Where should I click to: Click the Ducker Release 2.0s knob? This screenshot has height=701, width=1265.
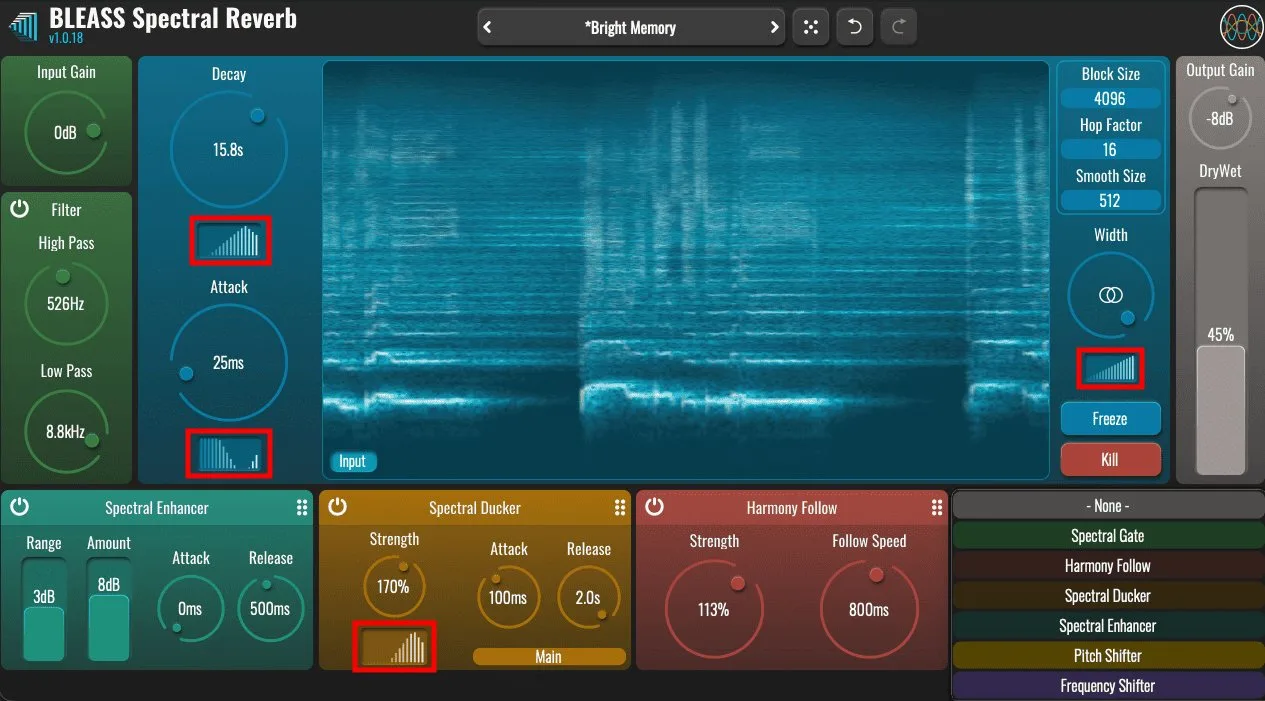tap(588, 598)
